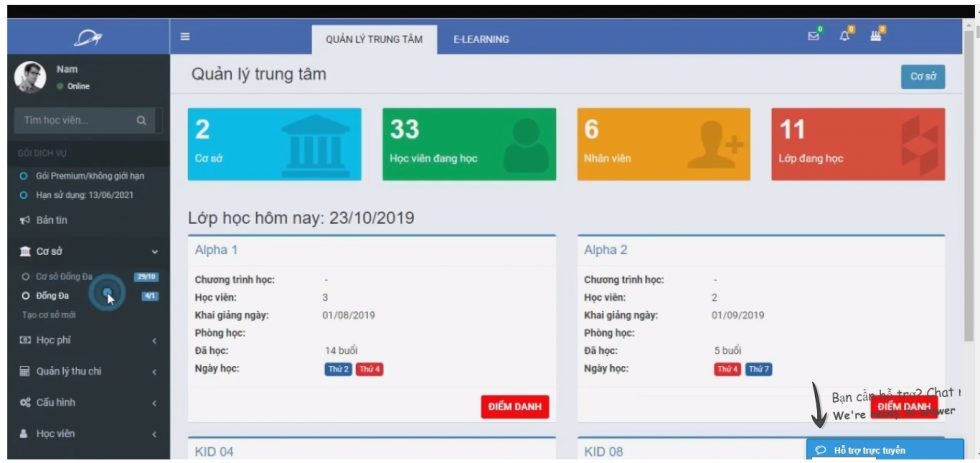Viewport: 980px width, 463px height.
Task: Click the cubes icon on Lớp đang học card
Action: click(x=919, y=144)
